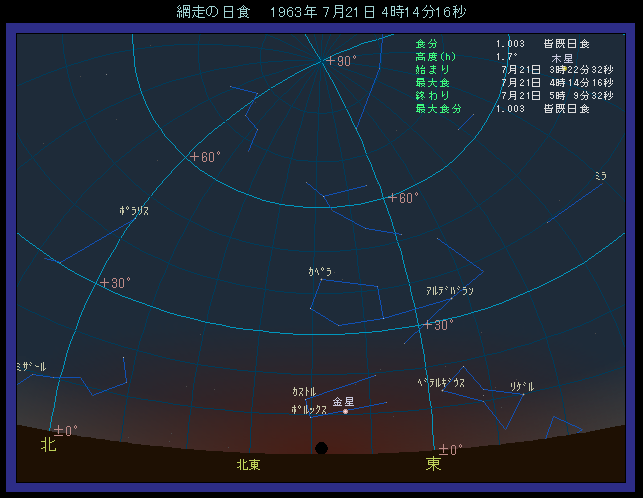
Task: Click the Mizar (ミザール) star label
Action: pyautogui.click(x=30, y=367)
